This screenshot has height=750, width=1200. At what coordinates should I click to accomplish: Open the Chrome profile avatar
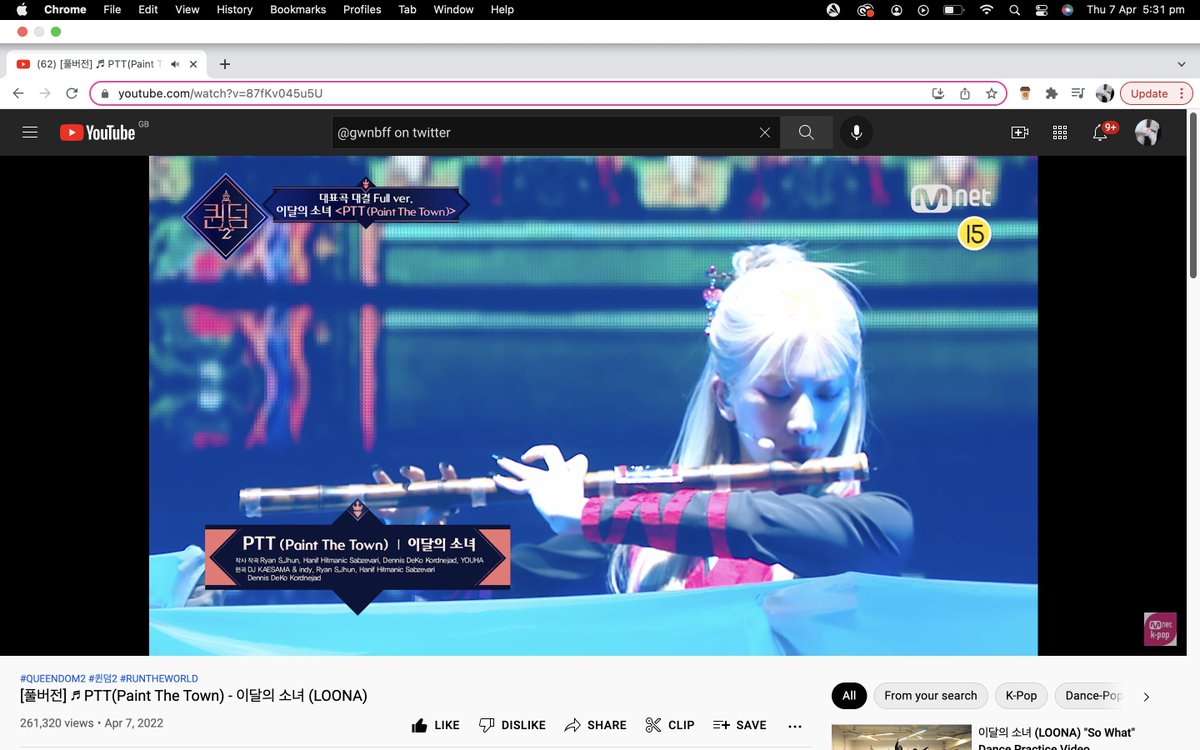(x=1105, y=93)
